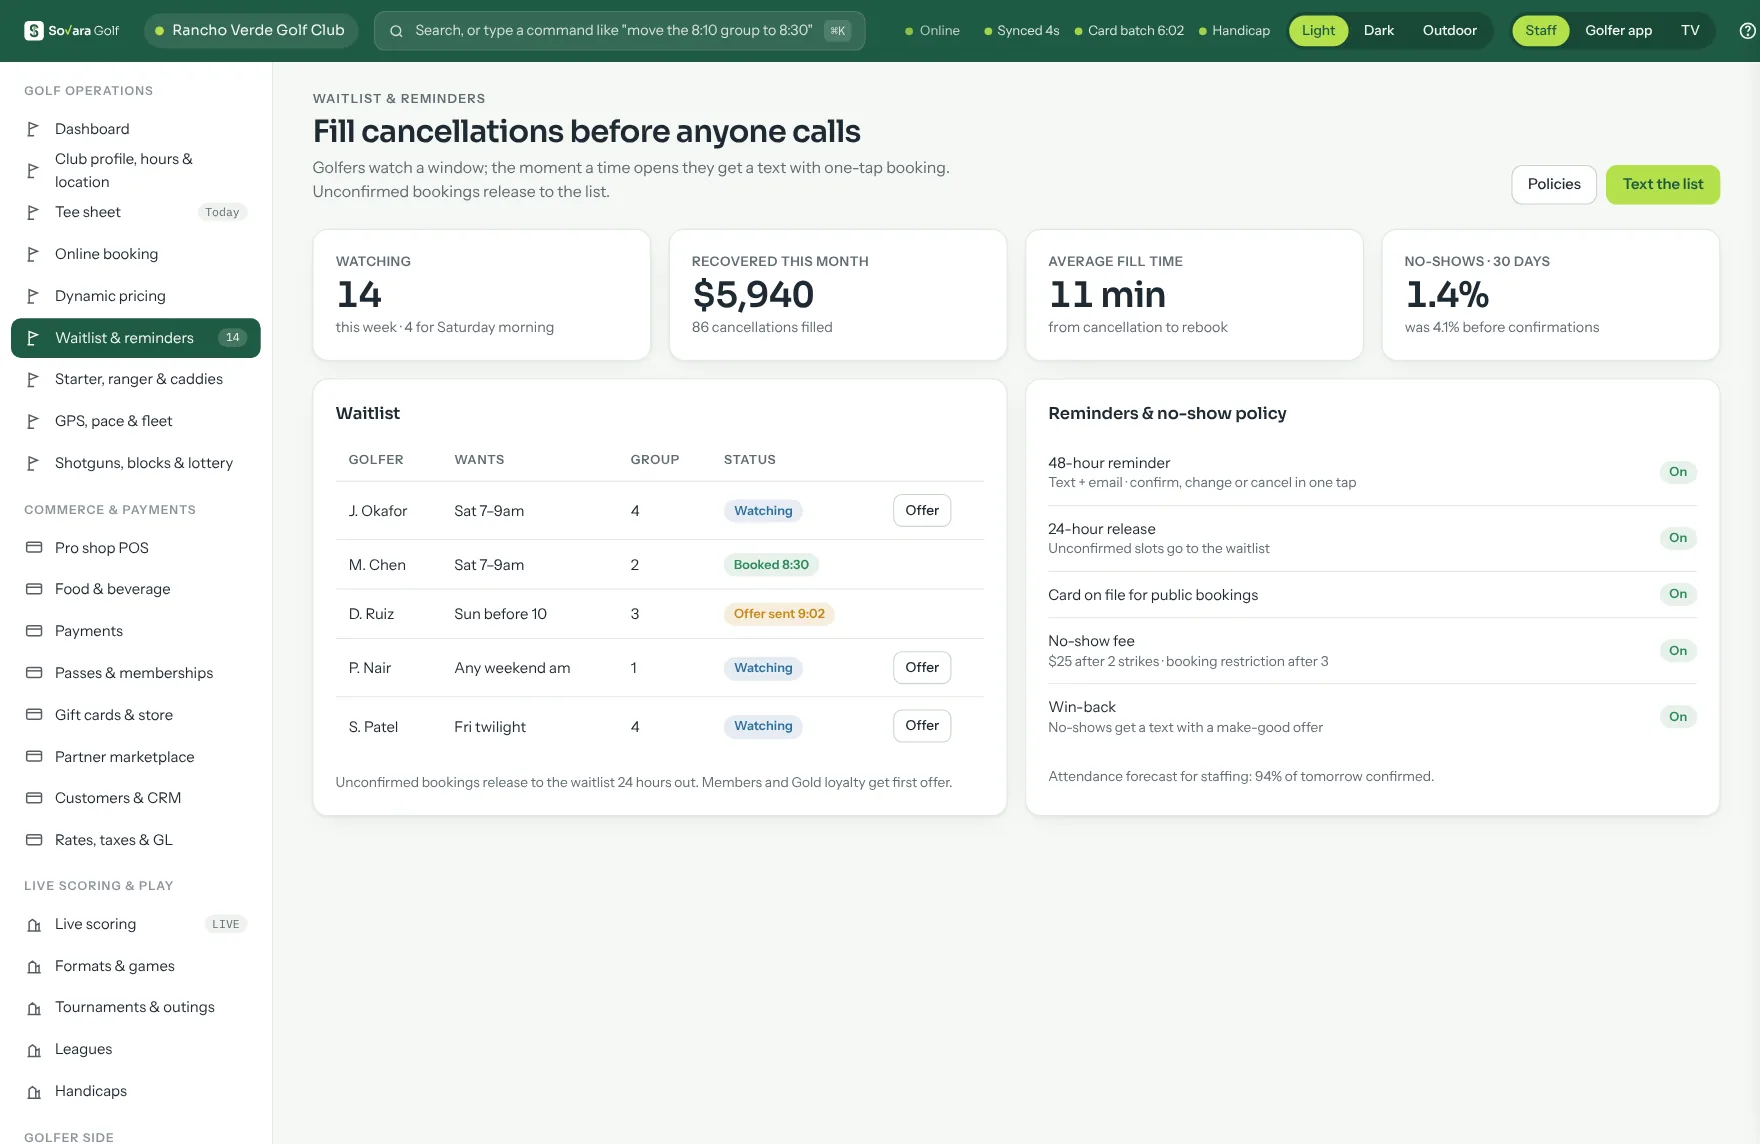This screenshot has height=1144, width=1760.
Task: Click the Synced 4s status indicator
Action: (x=1021, y=31)
